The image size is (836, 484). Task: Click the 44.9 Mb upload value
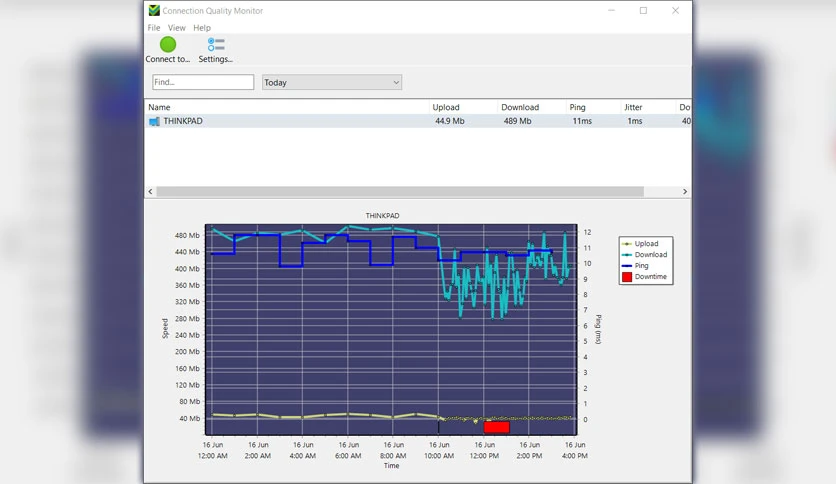[x=449, y=121]
